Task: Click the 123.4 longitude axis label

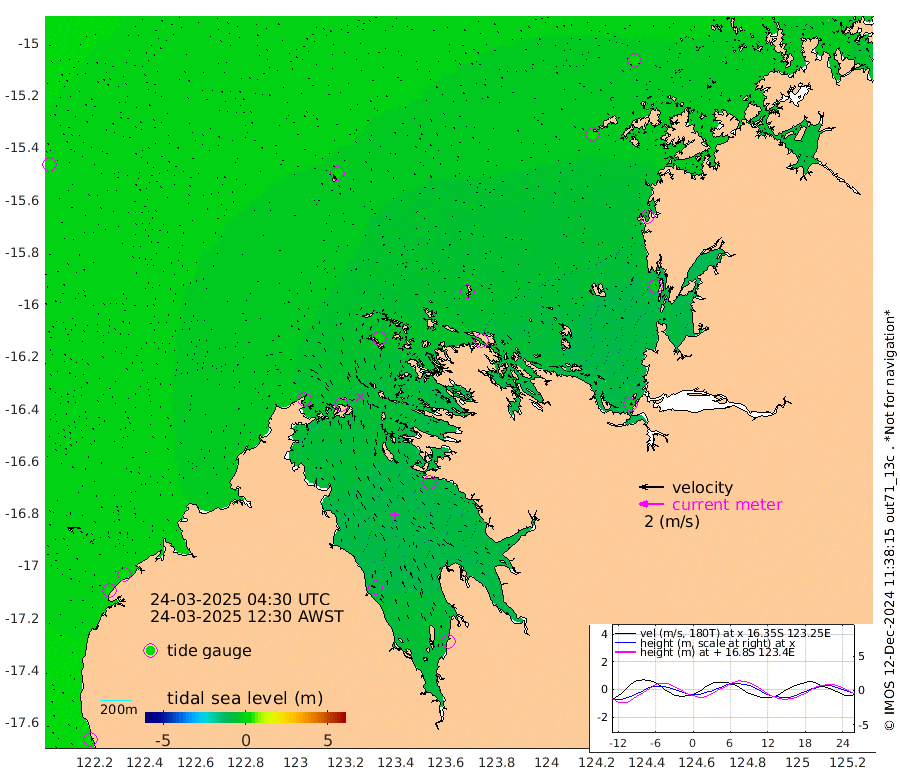Action: pos(395,762)
